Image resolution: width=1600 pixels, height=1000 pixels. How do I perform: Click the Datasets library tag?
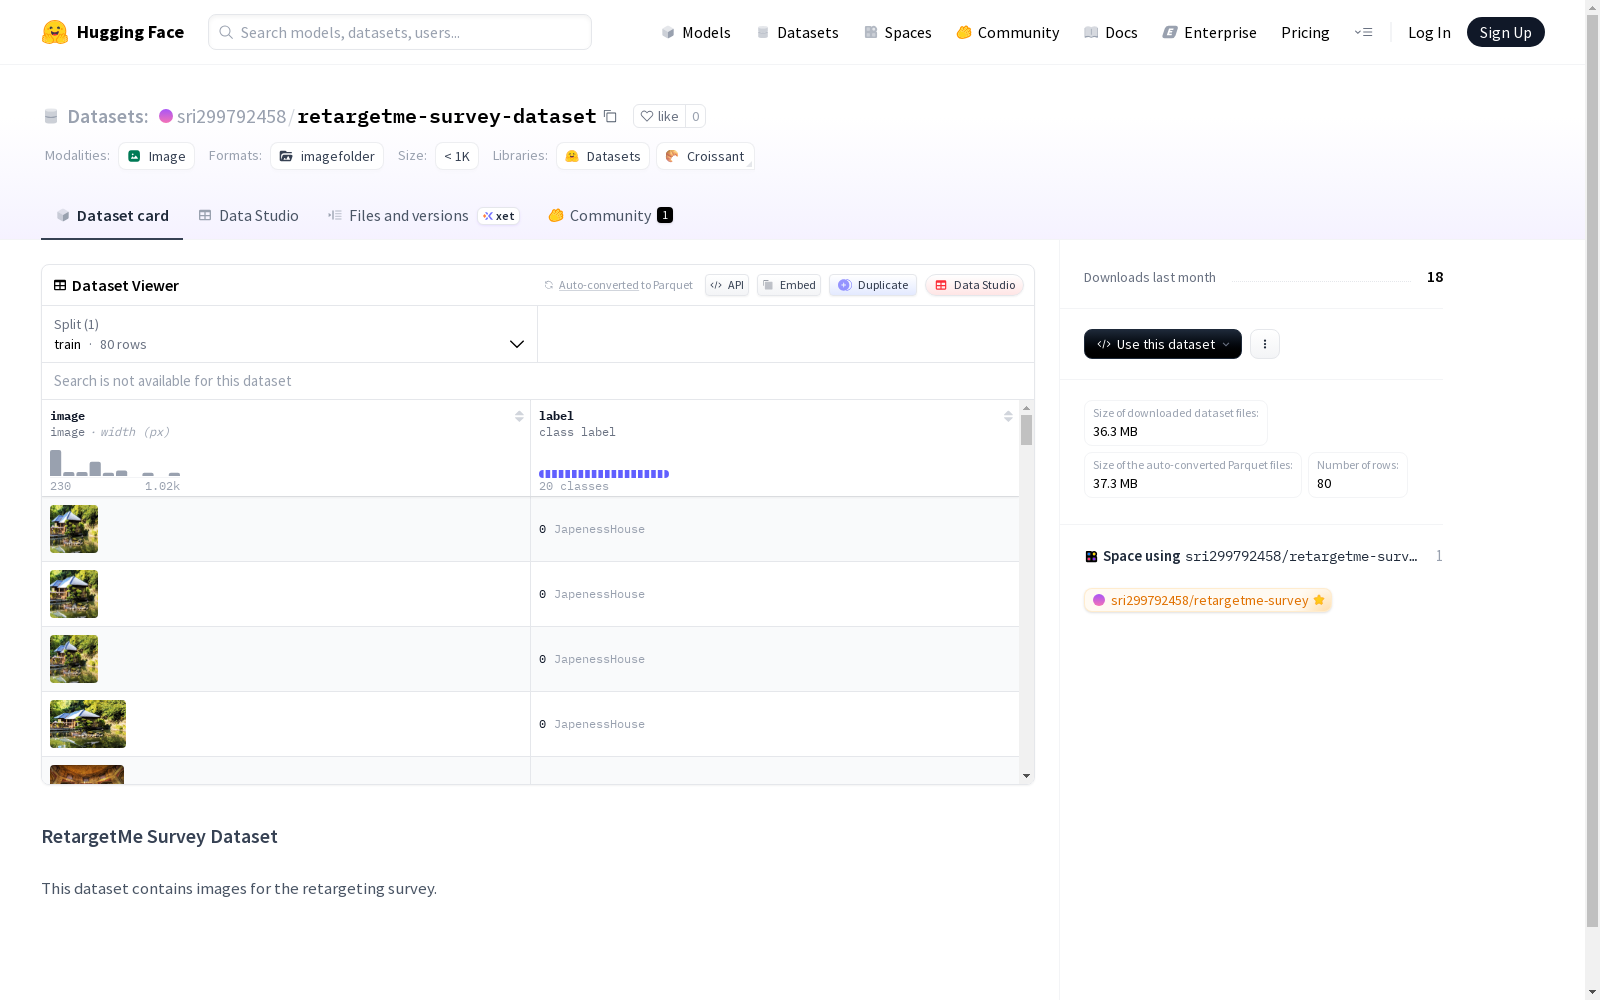coord(603,156)
